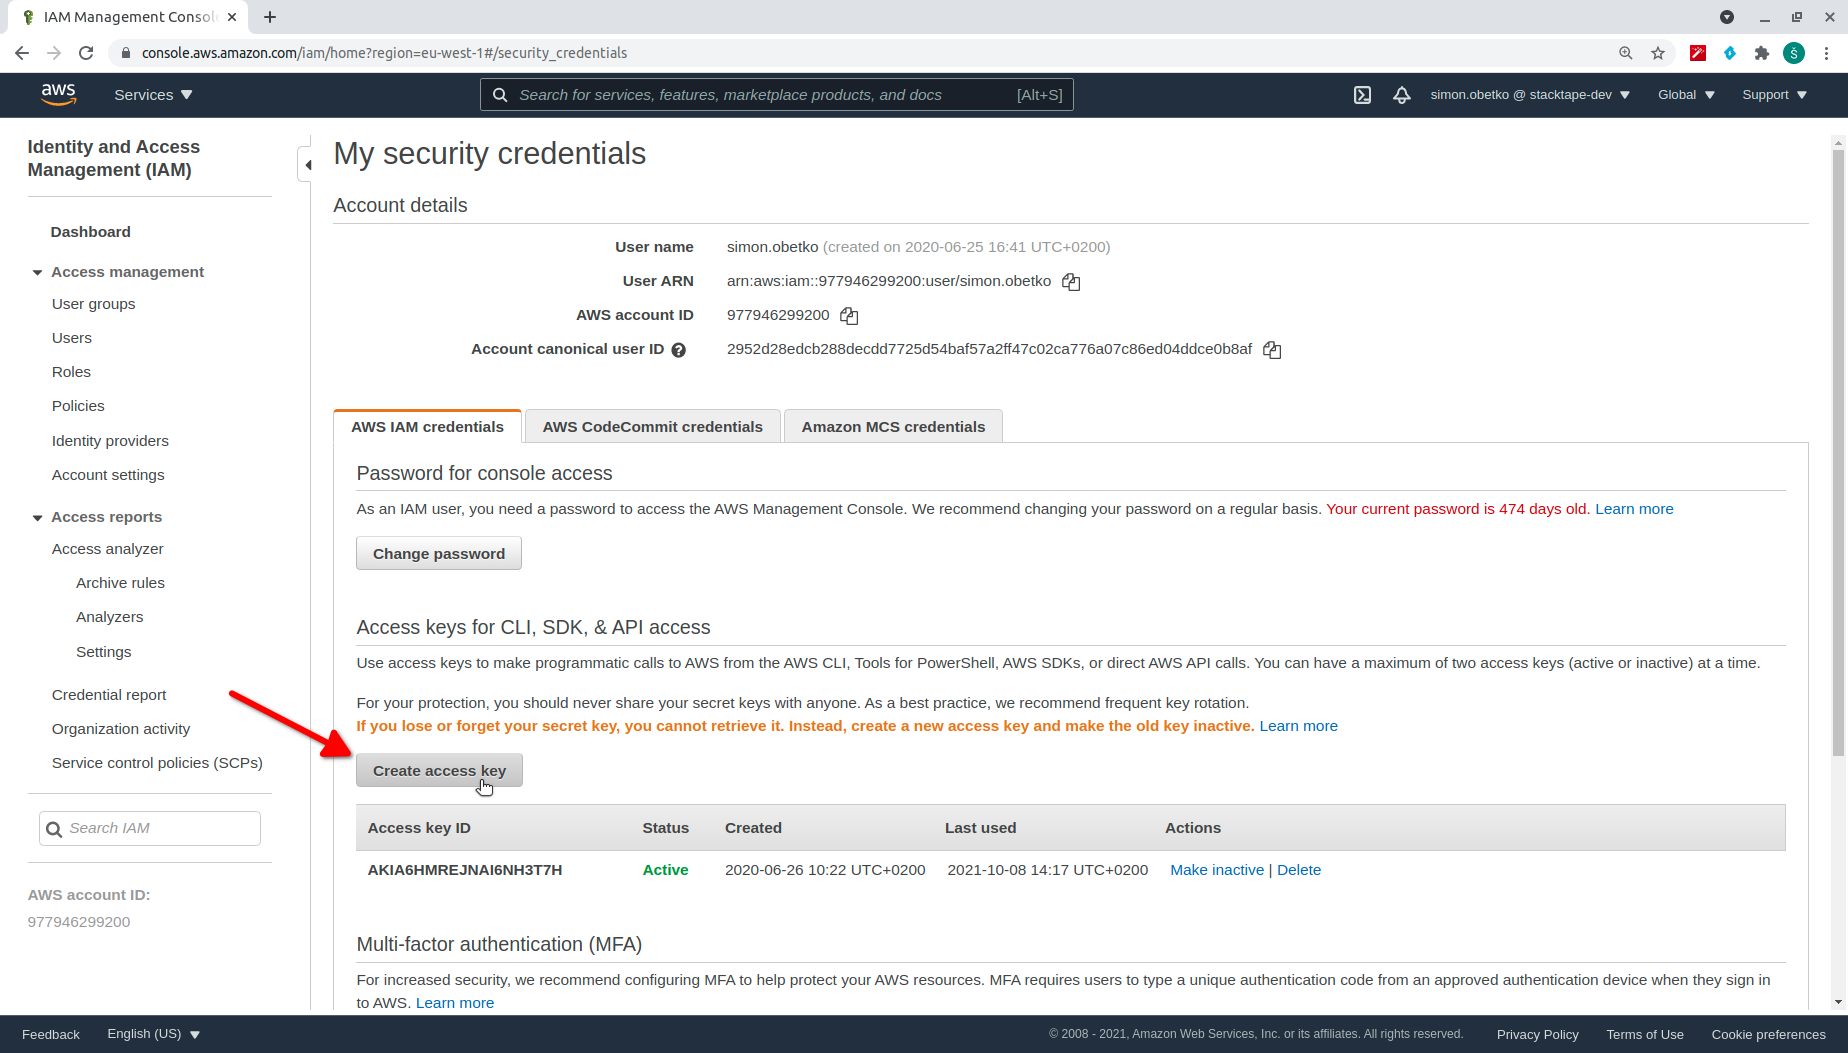The width and height of the screenshot is (1848, 1053).
Task: Switch to AWS CodeCommit credentials tab
Action: (x=652, y=427)
